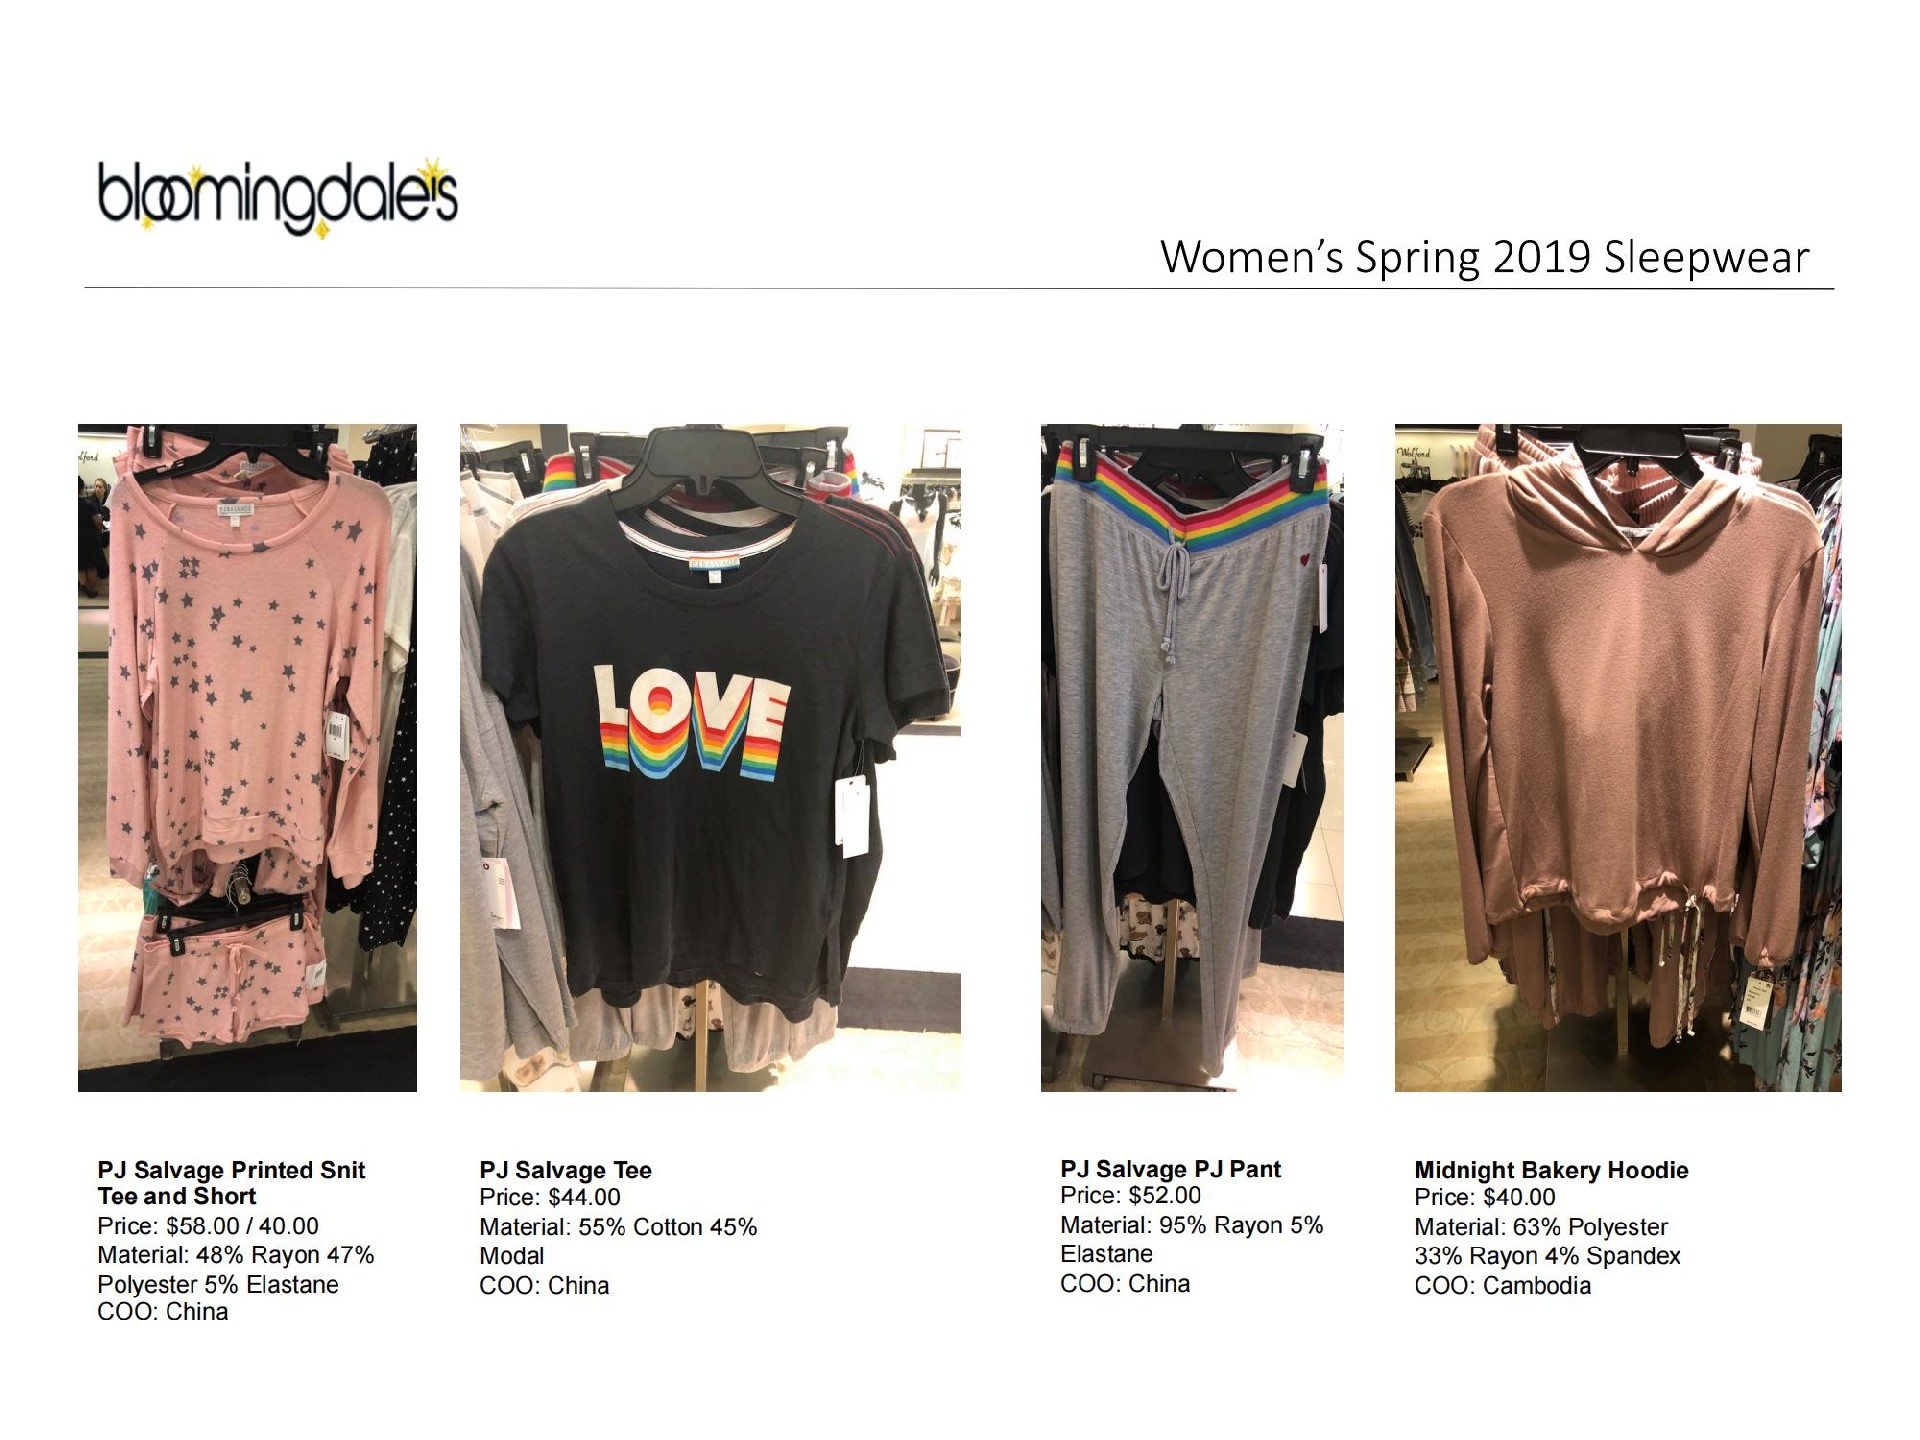Screen dimensions: 1920x1440
Task: Click the 55% Cotton 45% Modal material text
Action: click(618, 1241)
